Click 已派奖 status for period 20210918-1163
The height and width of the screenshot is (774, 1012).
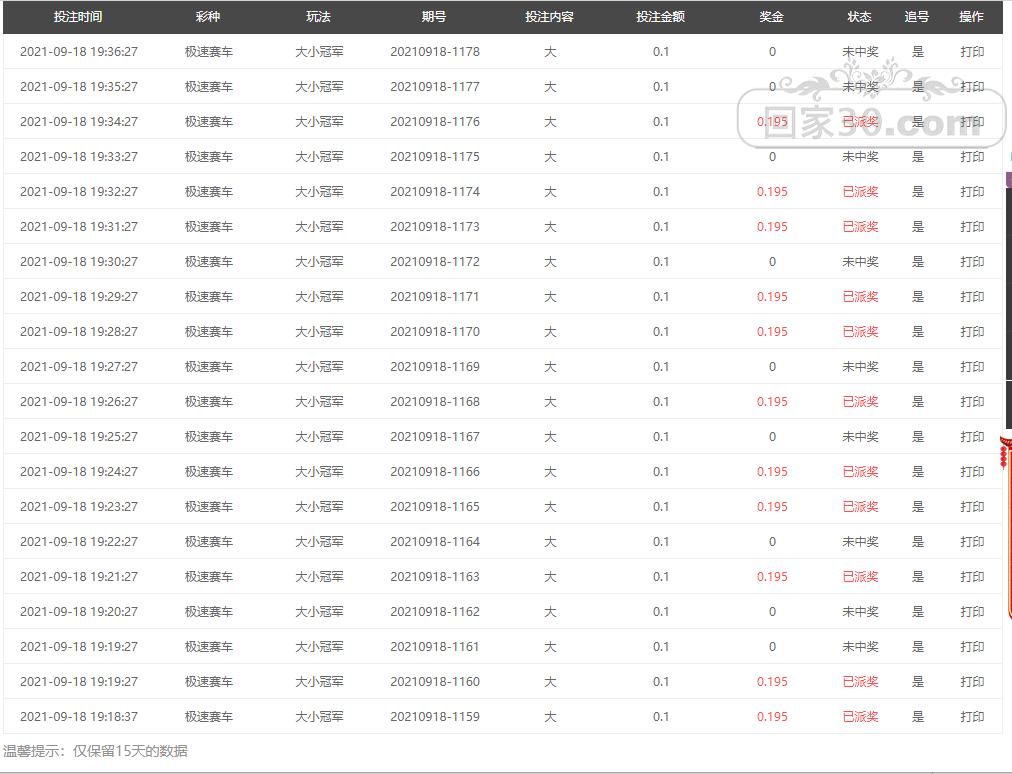(860, 576)
